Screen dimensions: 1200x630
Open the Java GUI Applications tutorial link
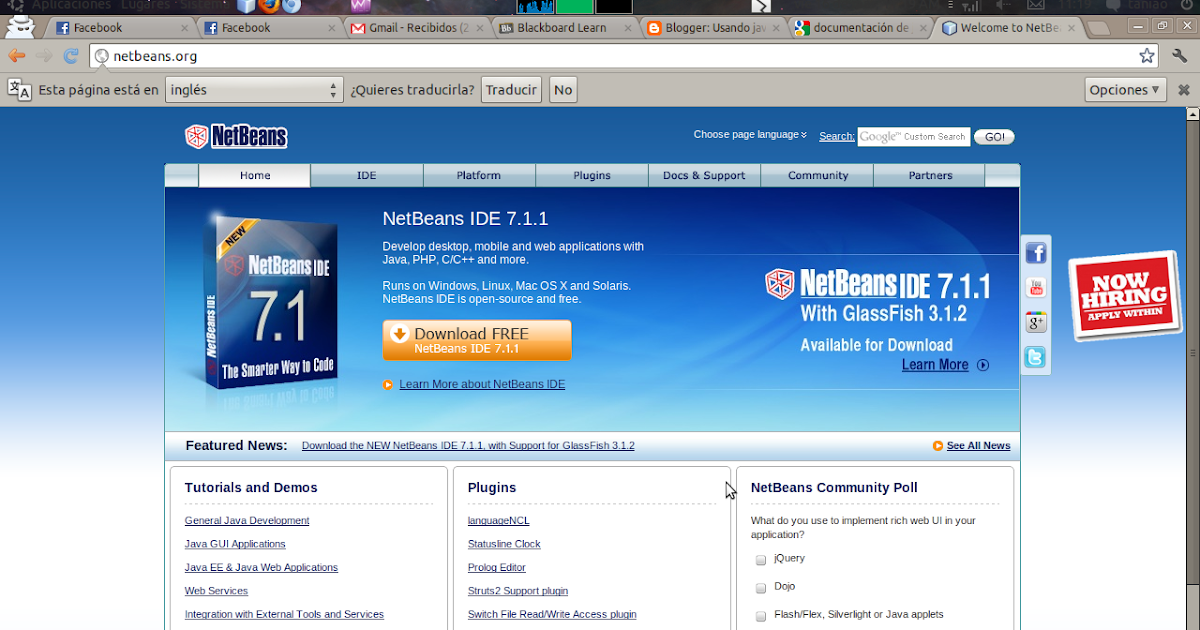coord(235,544)
